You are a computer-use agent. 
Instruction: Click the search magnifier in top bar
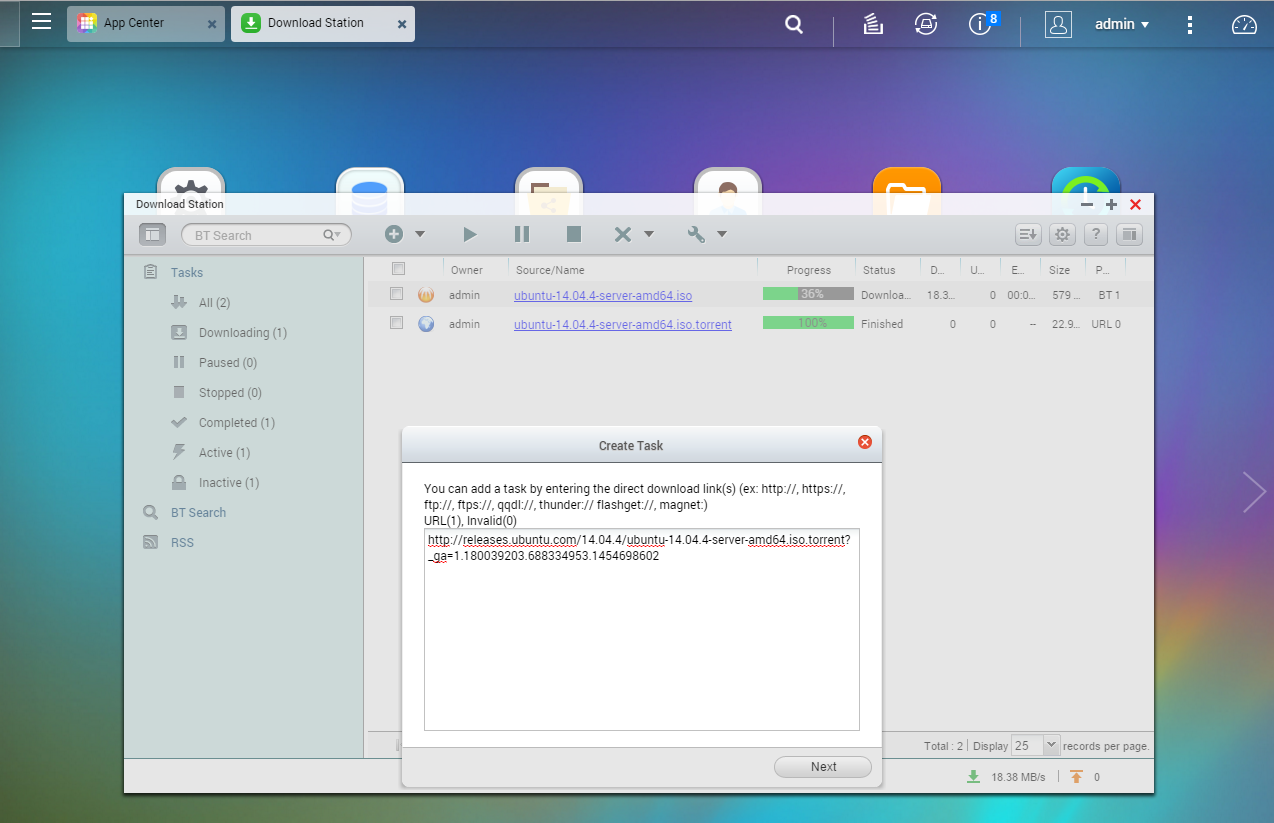[794, 25]
